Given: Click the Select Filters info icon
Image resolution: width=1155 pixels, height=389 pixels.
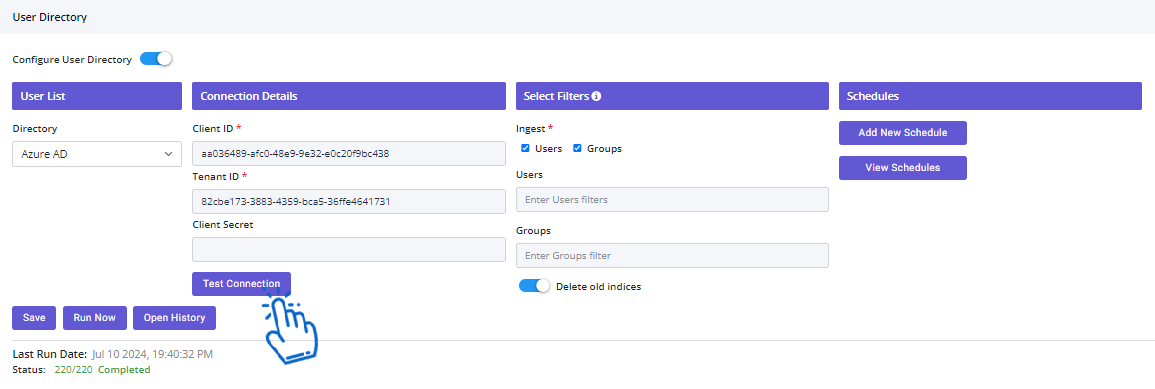Looking at the screenshot, I should tap(597, 97).
